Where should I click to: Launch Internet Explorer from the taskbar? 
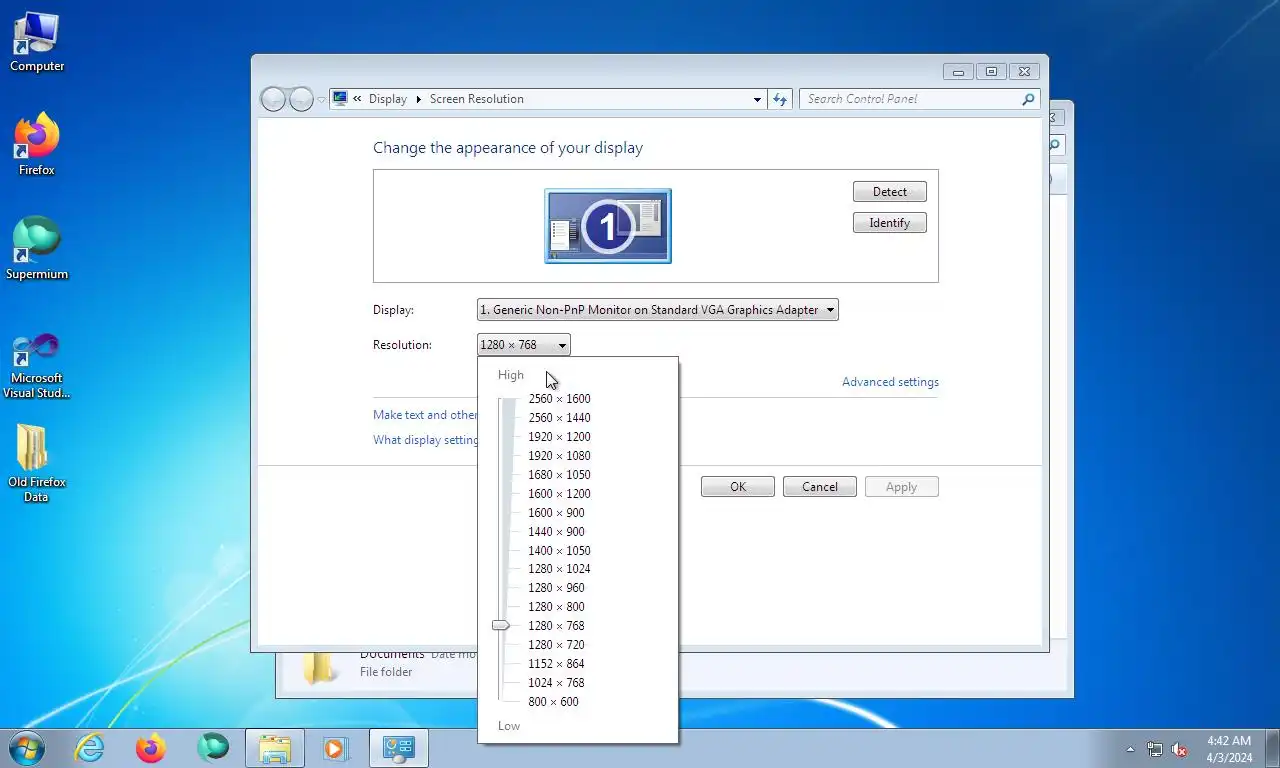(90, 748)
